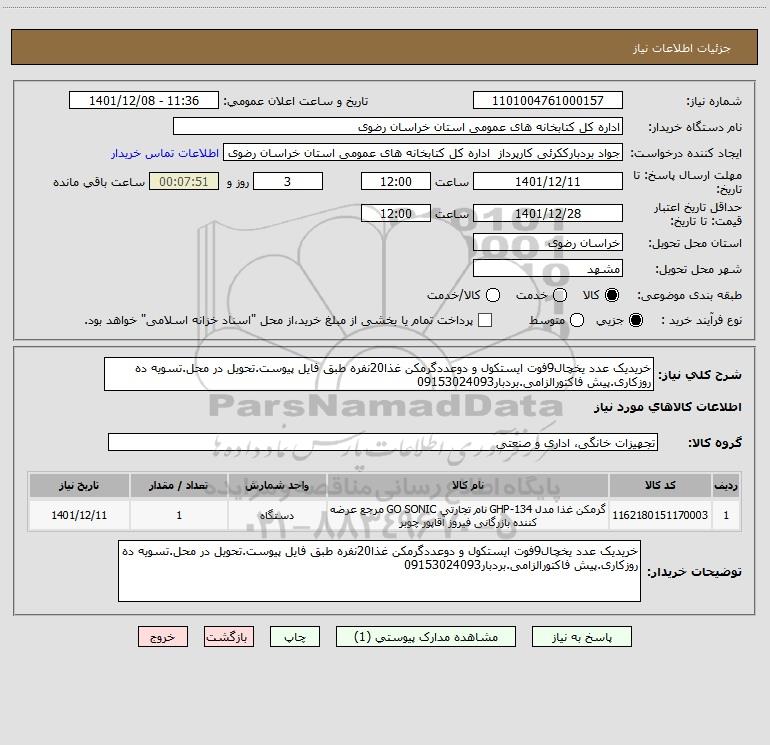Screen dimensions: 770x745
Task: Click the ایجاد کننده درخواست field
Action: pos(423,153)
